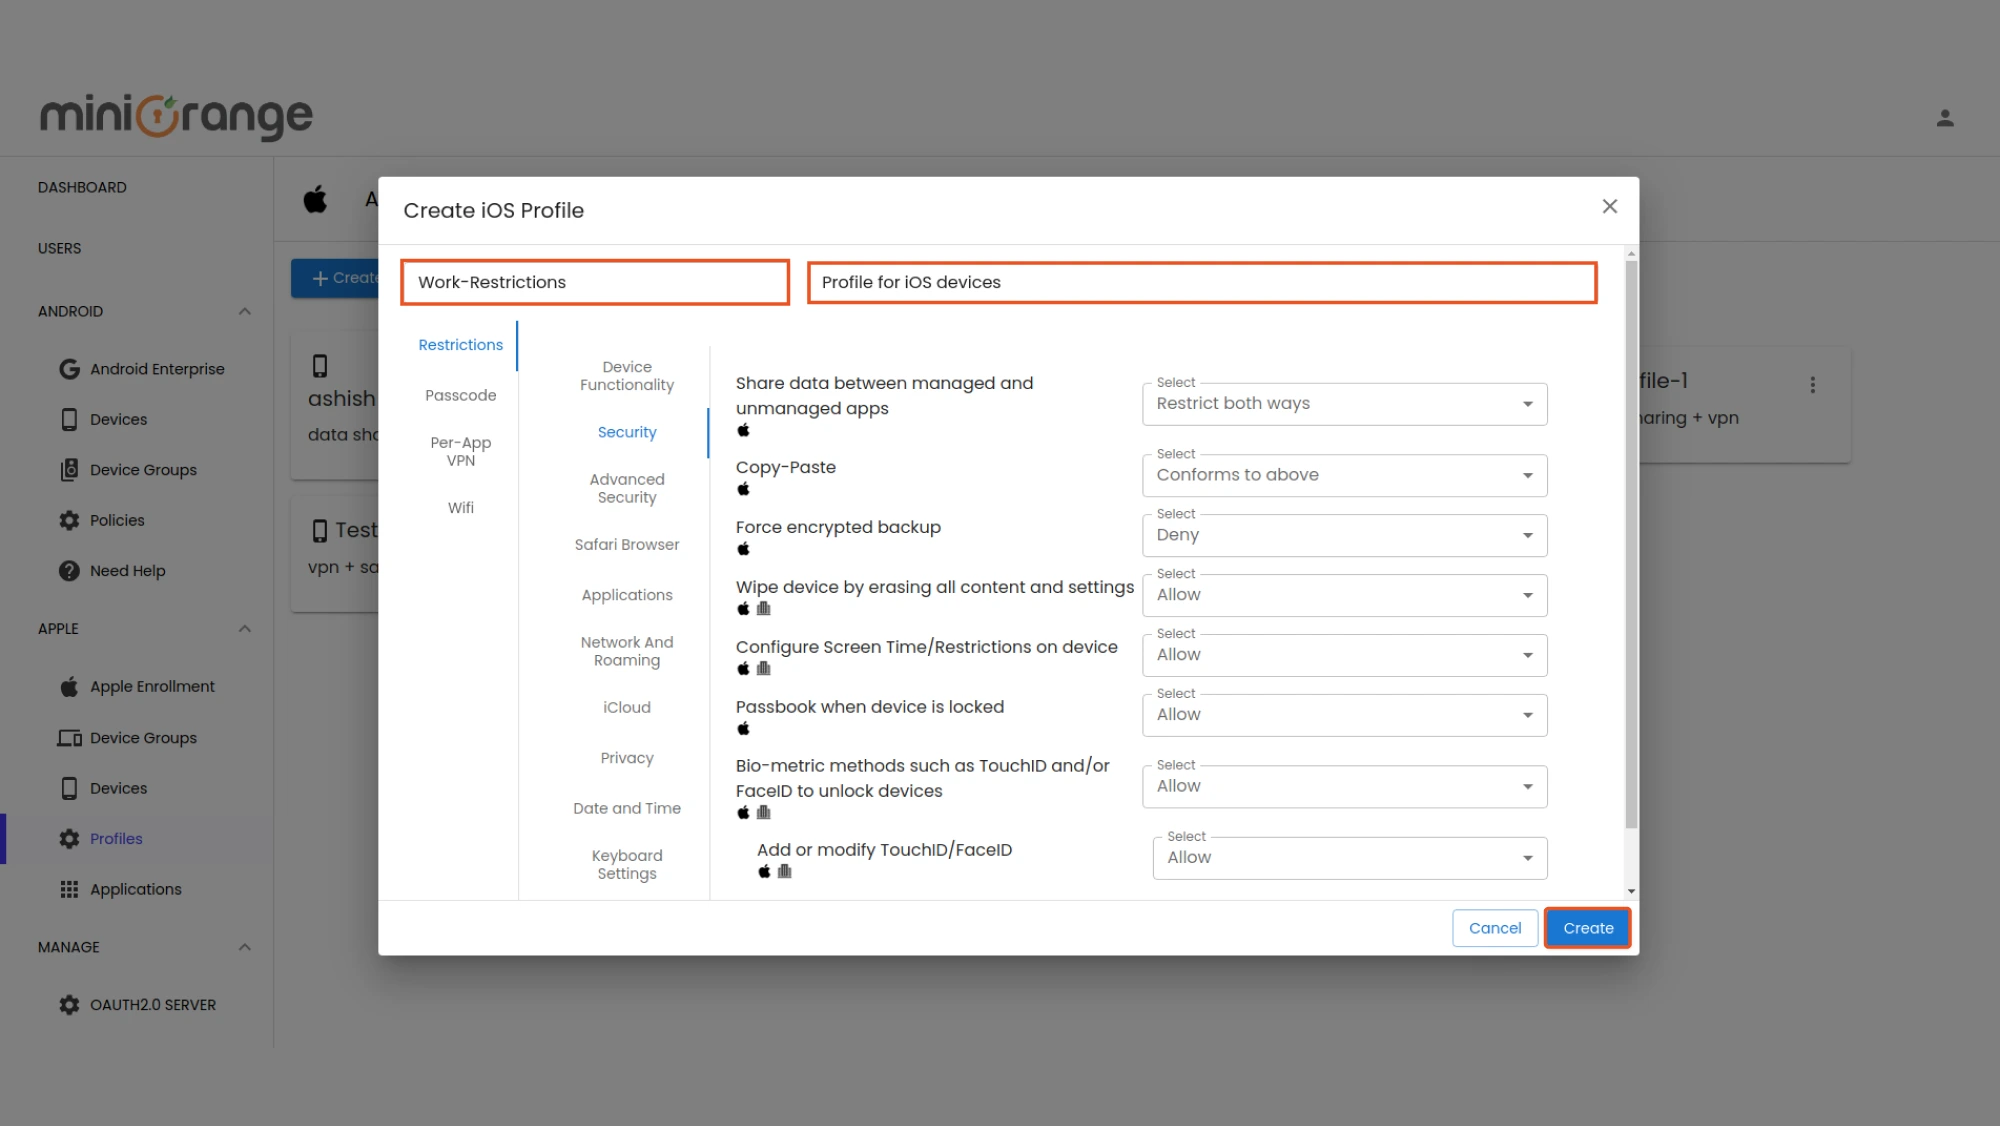Open the Restrict both ways dropdown

click(x=1344, y=403)
